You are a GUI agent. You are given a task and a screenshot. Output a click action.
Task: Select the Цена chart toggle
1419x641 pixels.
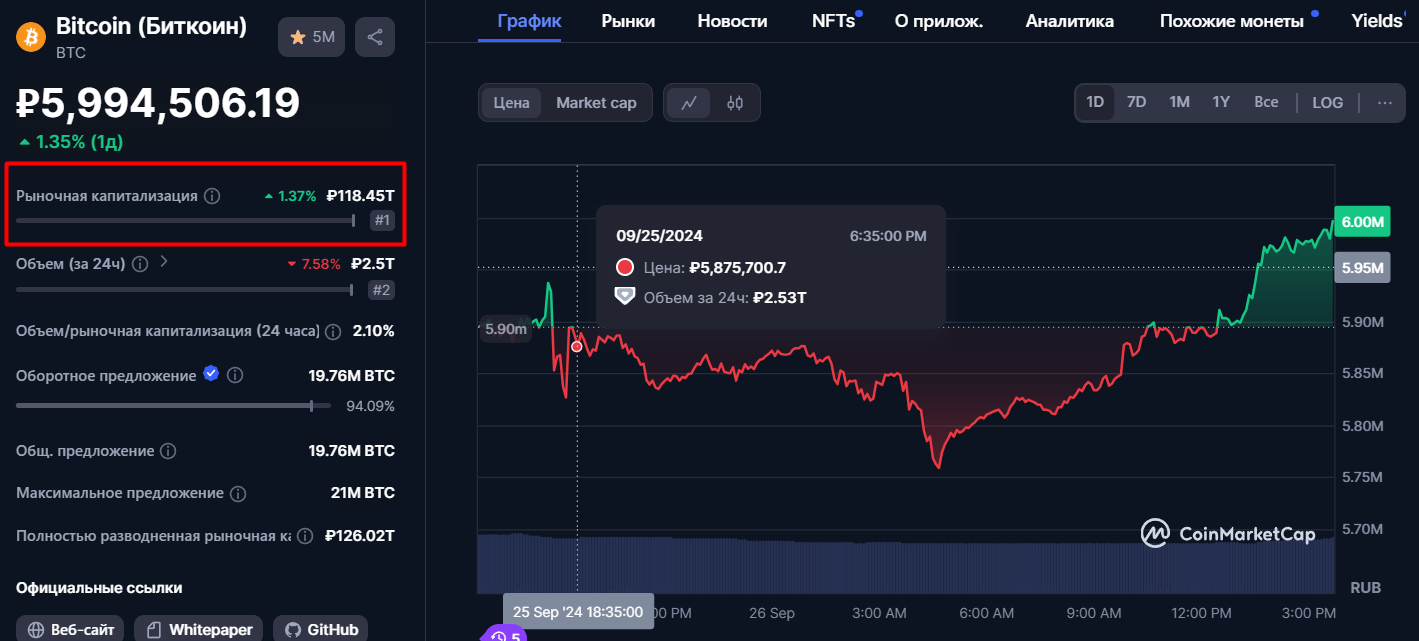[x=511, y=103]
